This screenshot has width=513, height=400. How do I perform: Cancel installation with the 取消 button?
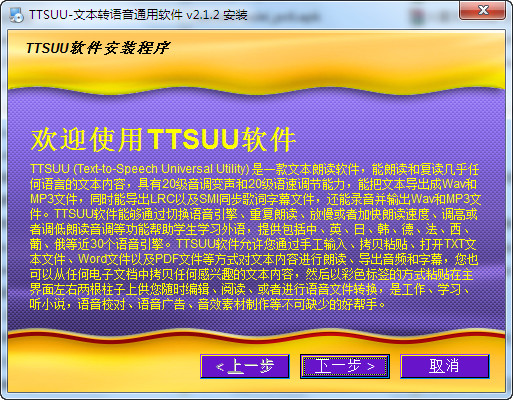tap(444, 366)
